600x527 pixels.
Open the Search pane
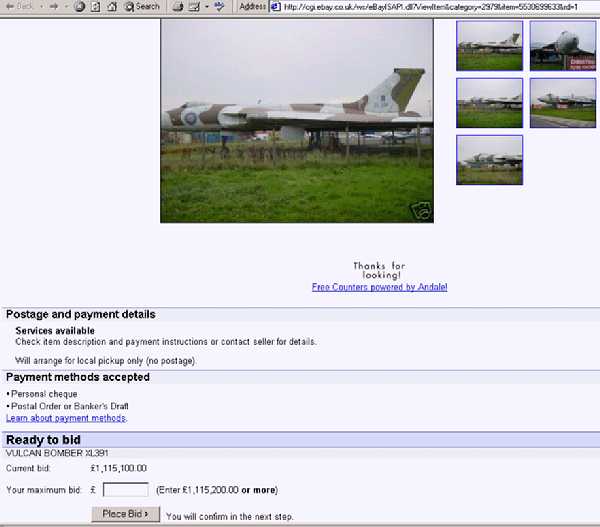142,6
